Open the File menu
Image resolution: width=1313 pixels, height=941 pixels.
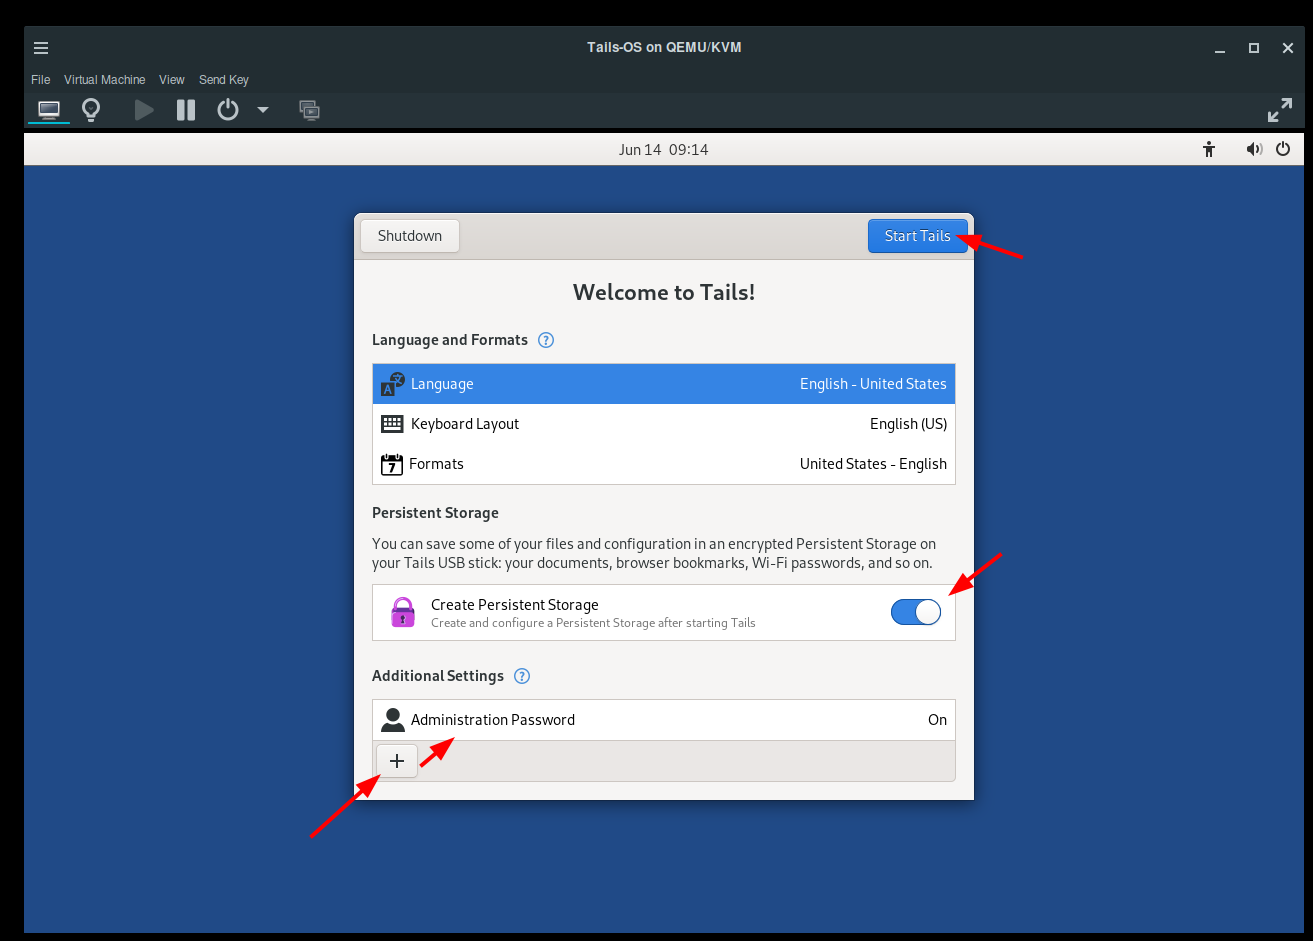(x=41, y=80)
